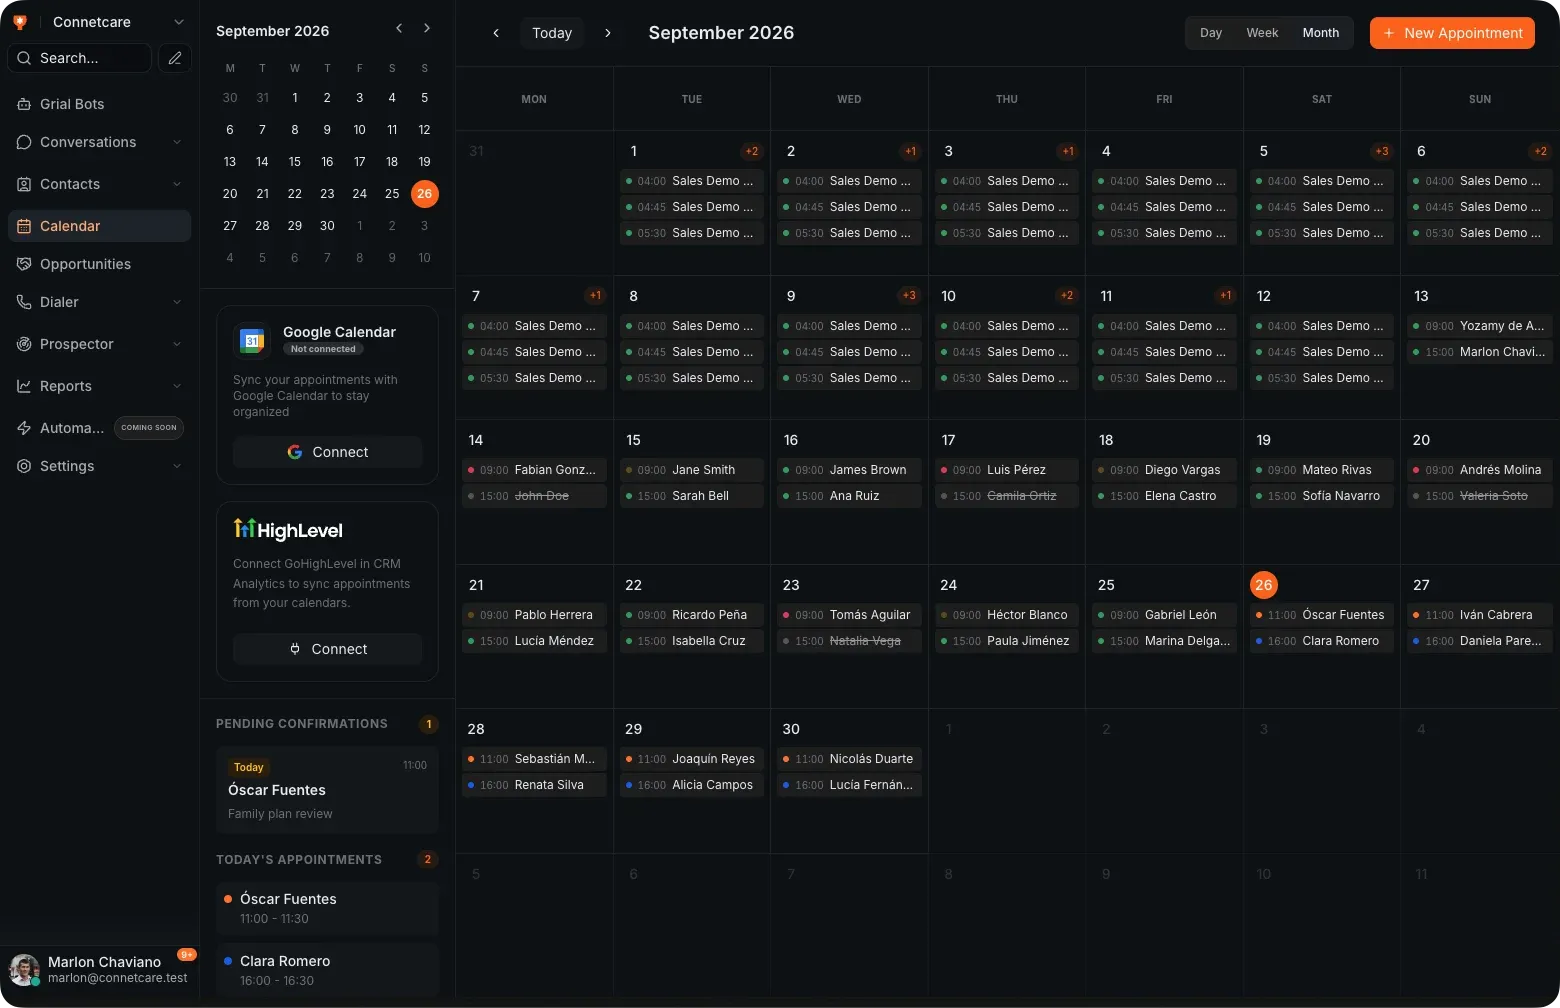Switch to Week view
Image resolution: width=1560 pixels, height=1008 pixels.
click(1262, 33)
